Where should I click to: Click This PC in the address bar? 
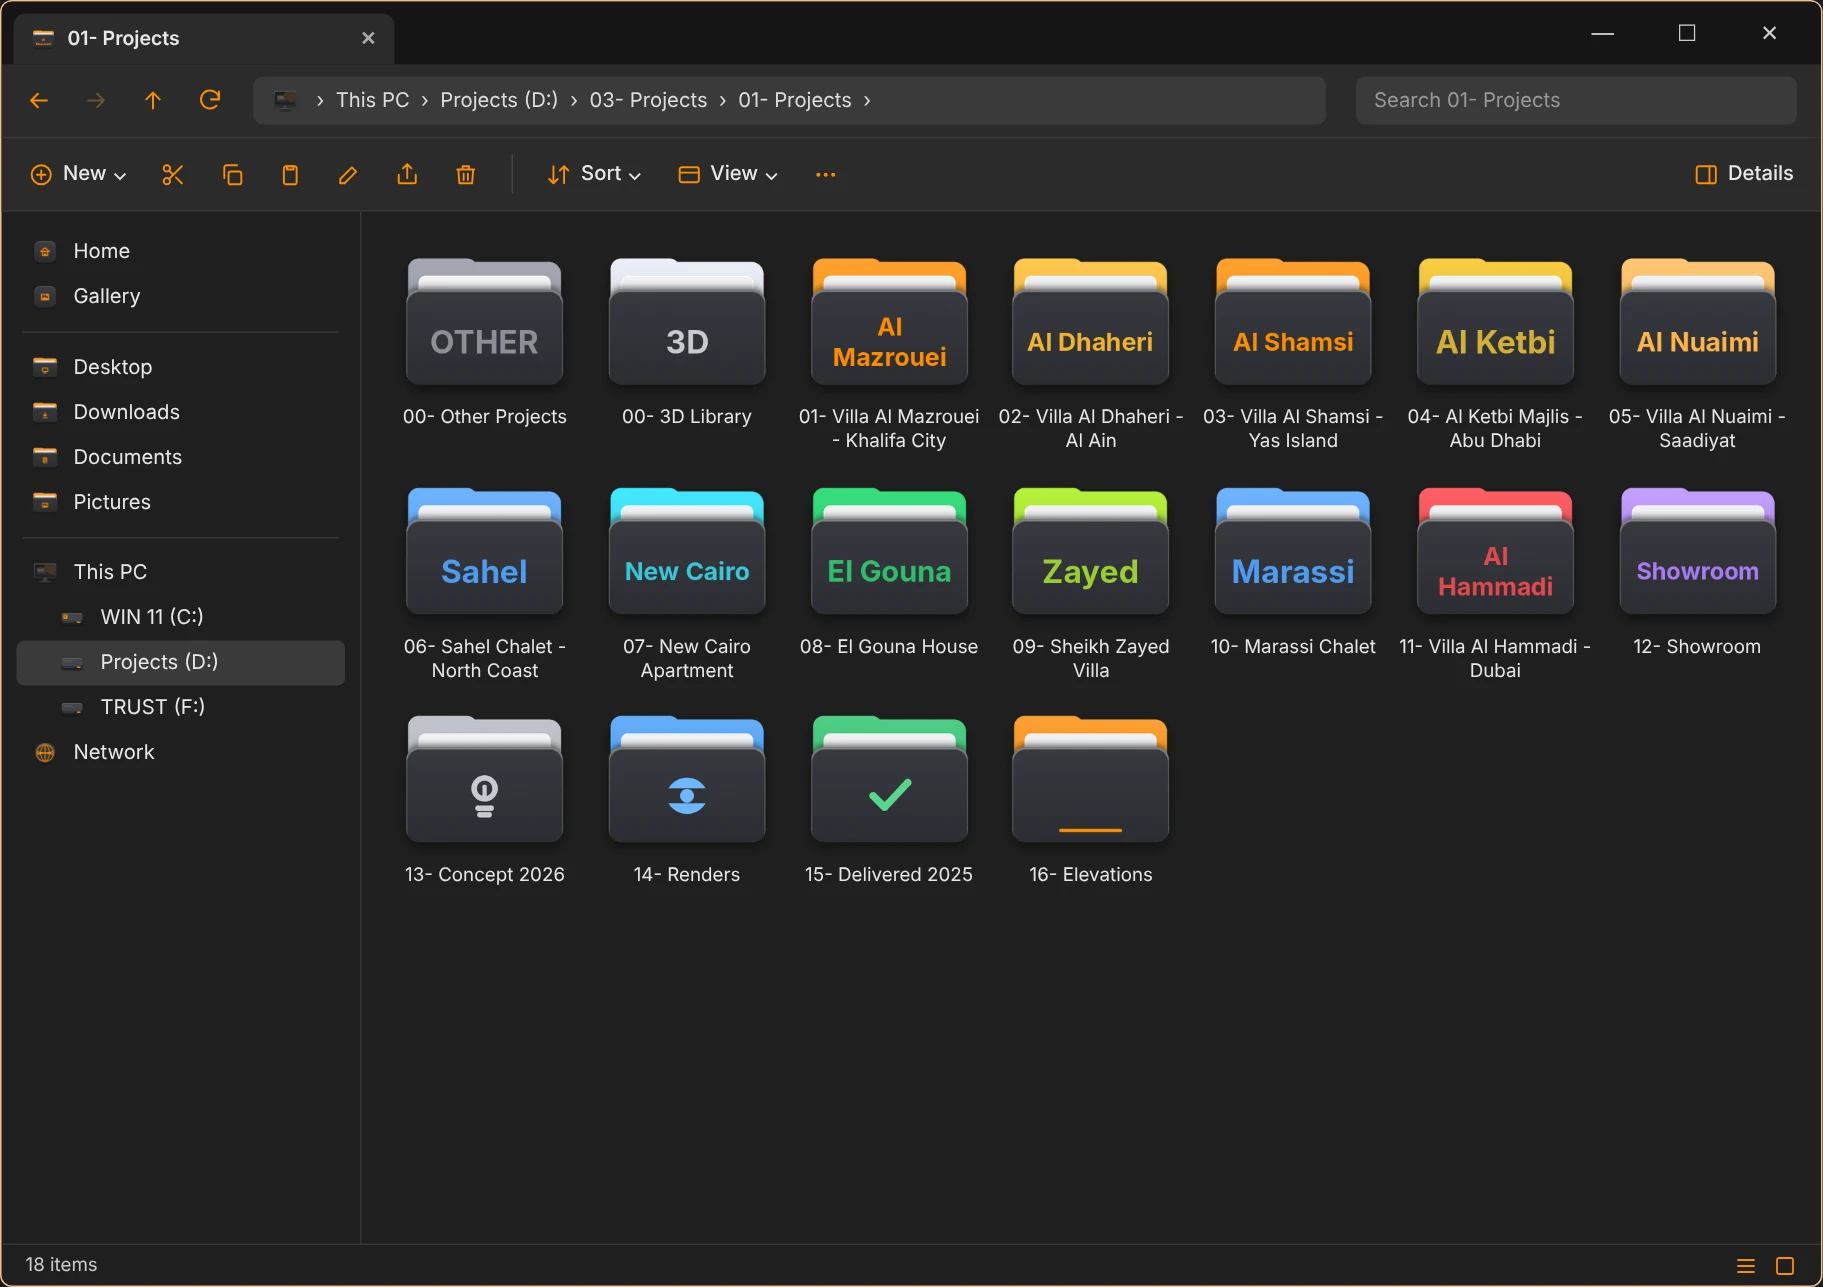pyautogui.click(x=372, y=100)
